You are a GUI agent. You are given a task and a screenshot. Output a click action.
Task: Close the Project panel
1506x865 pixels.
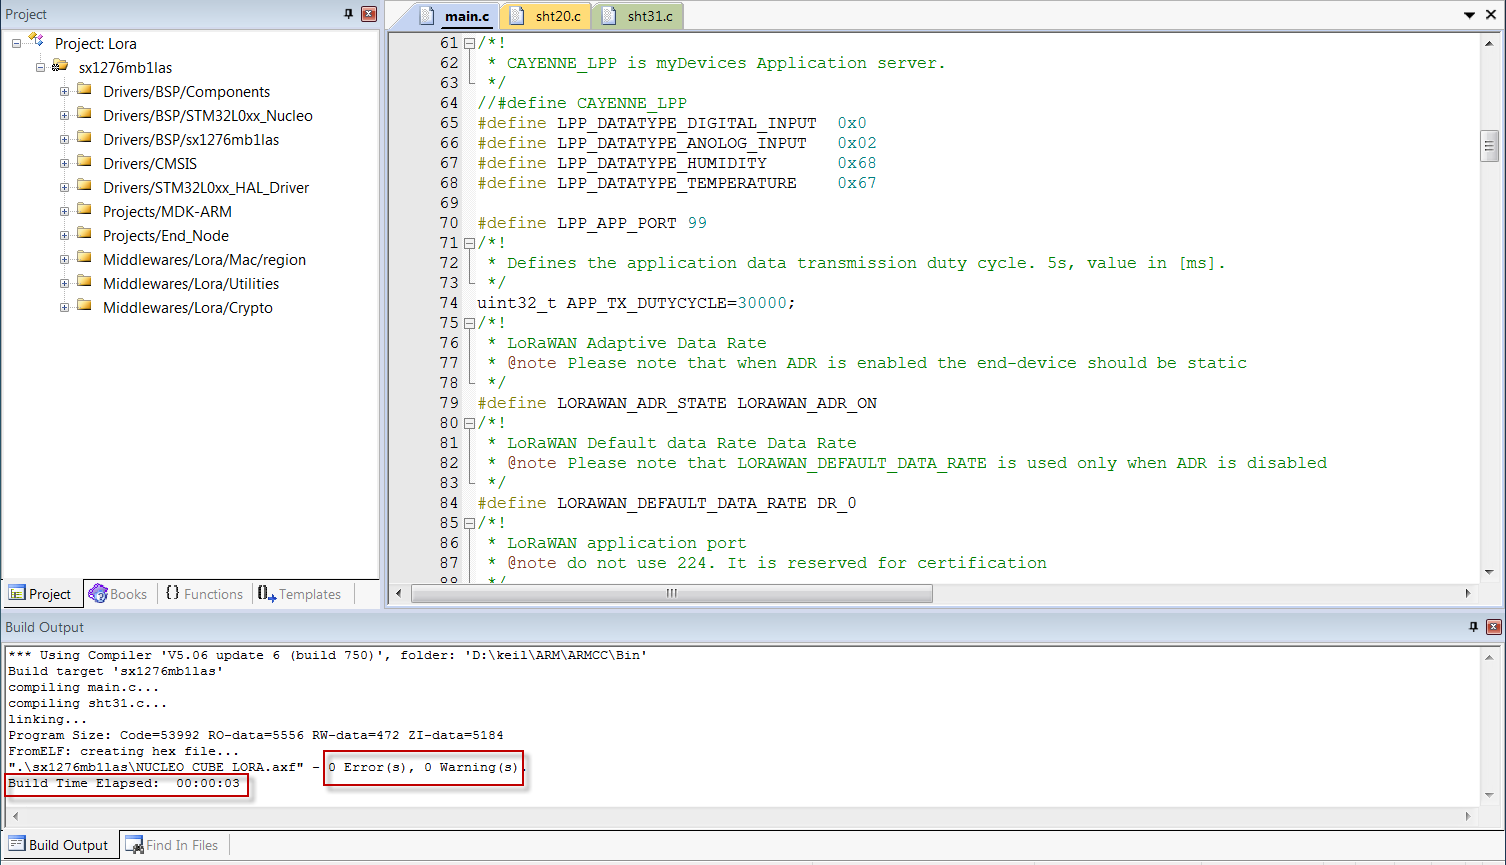tap(369, 14)
